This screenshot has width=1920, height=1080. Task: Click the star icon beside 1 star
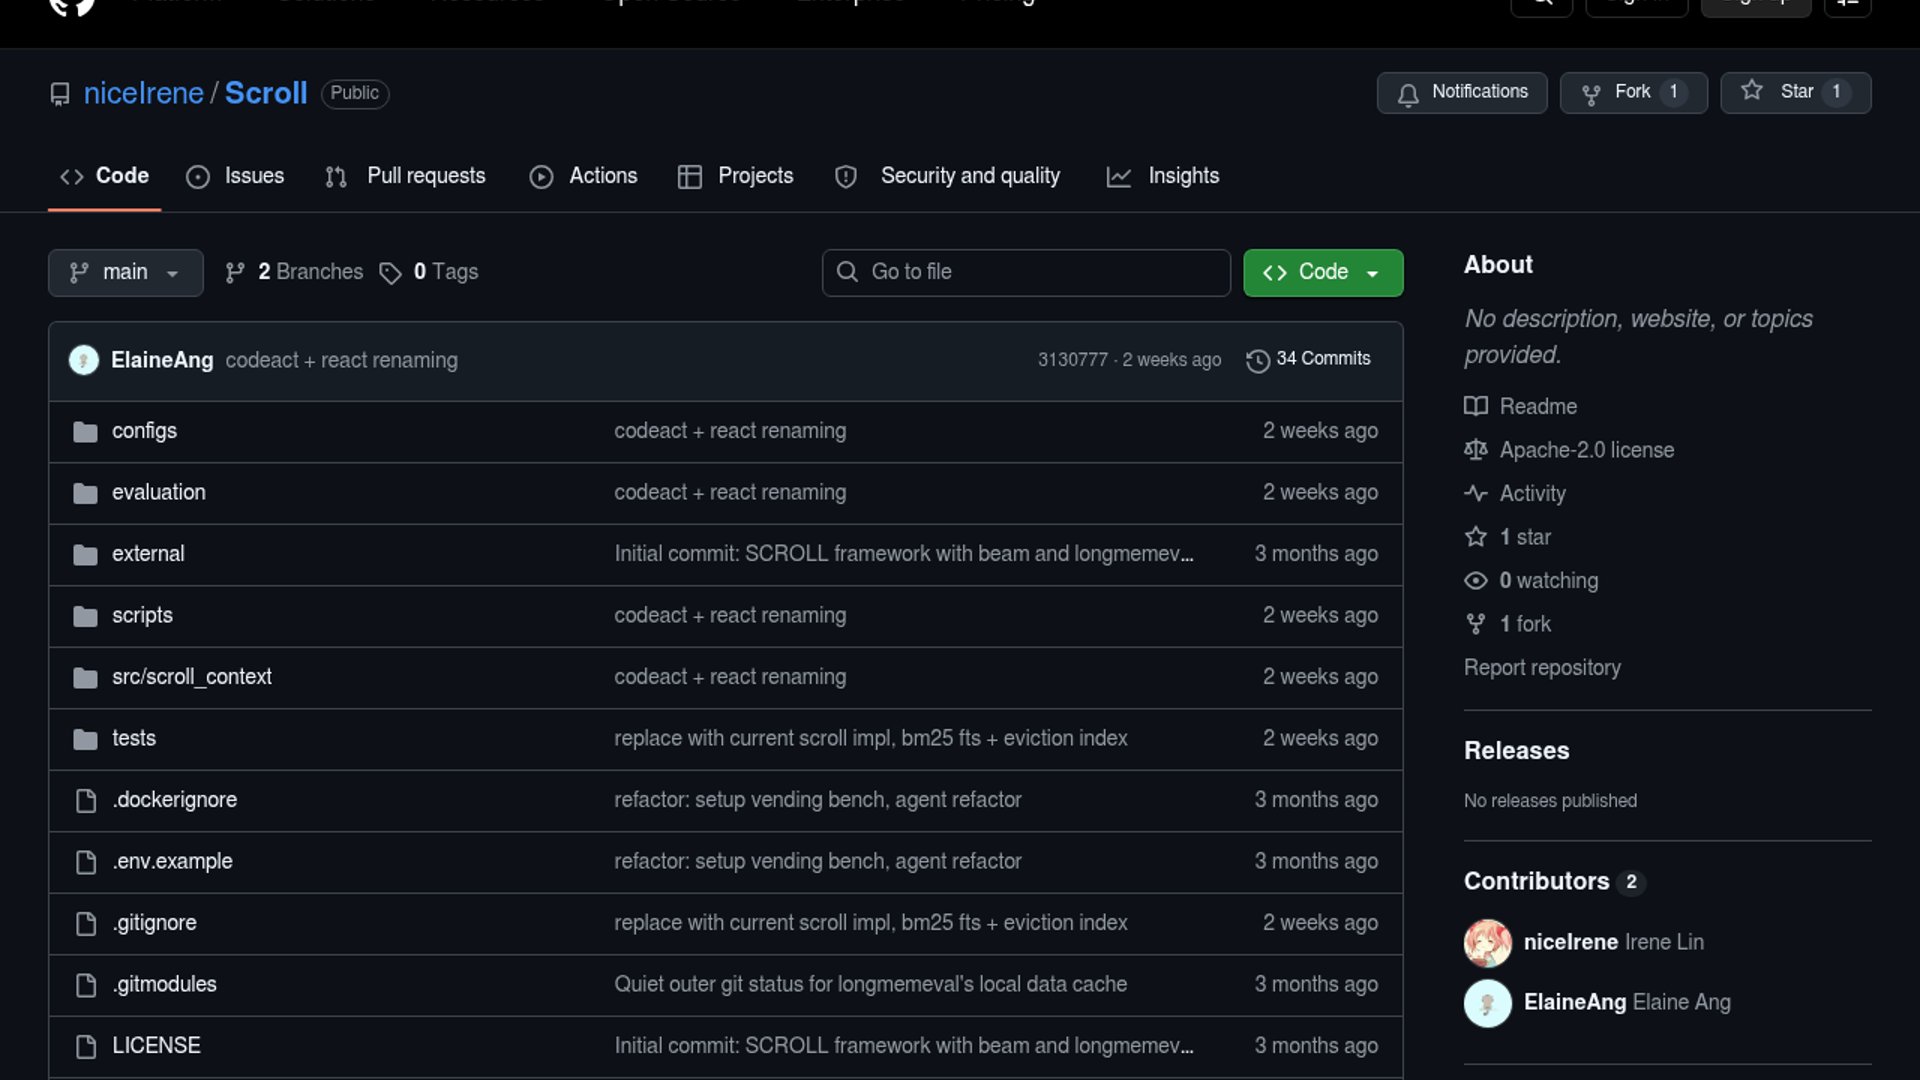(1476, 537)
